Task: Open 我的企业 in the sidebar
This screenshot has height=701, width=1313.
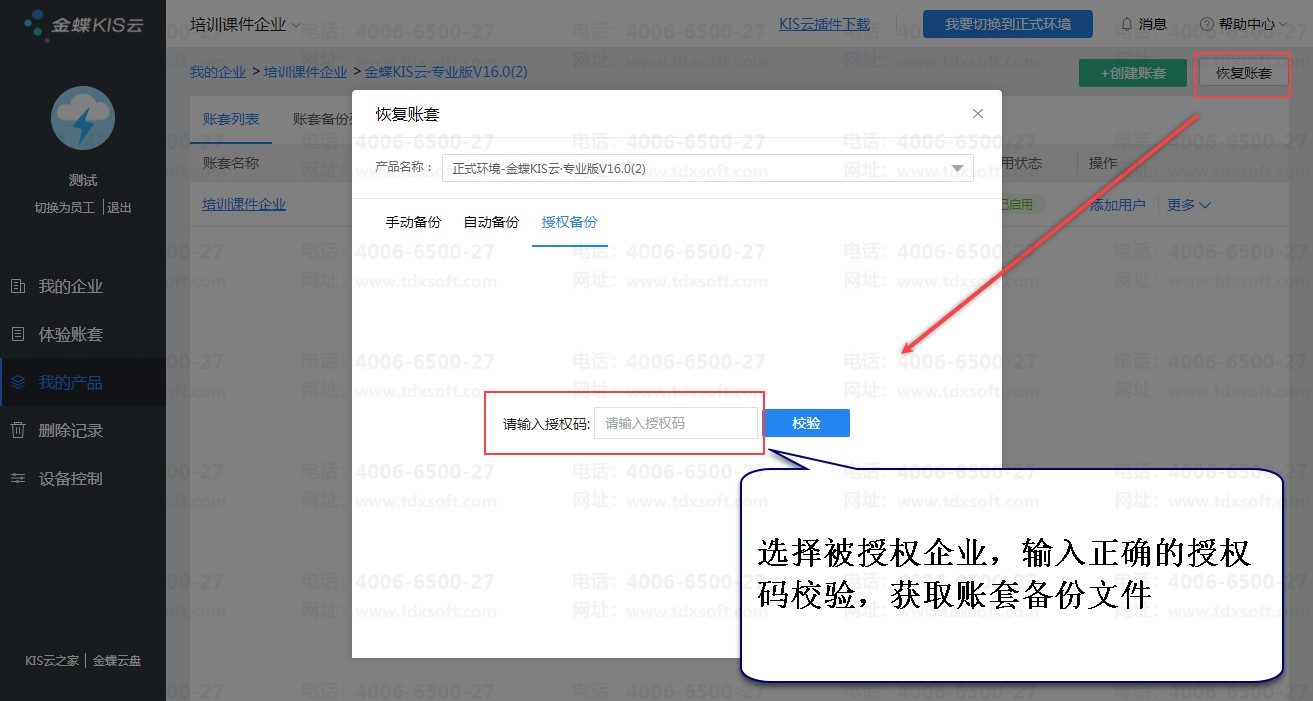Action: pyautogui.click(x=70, y=287)
